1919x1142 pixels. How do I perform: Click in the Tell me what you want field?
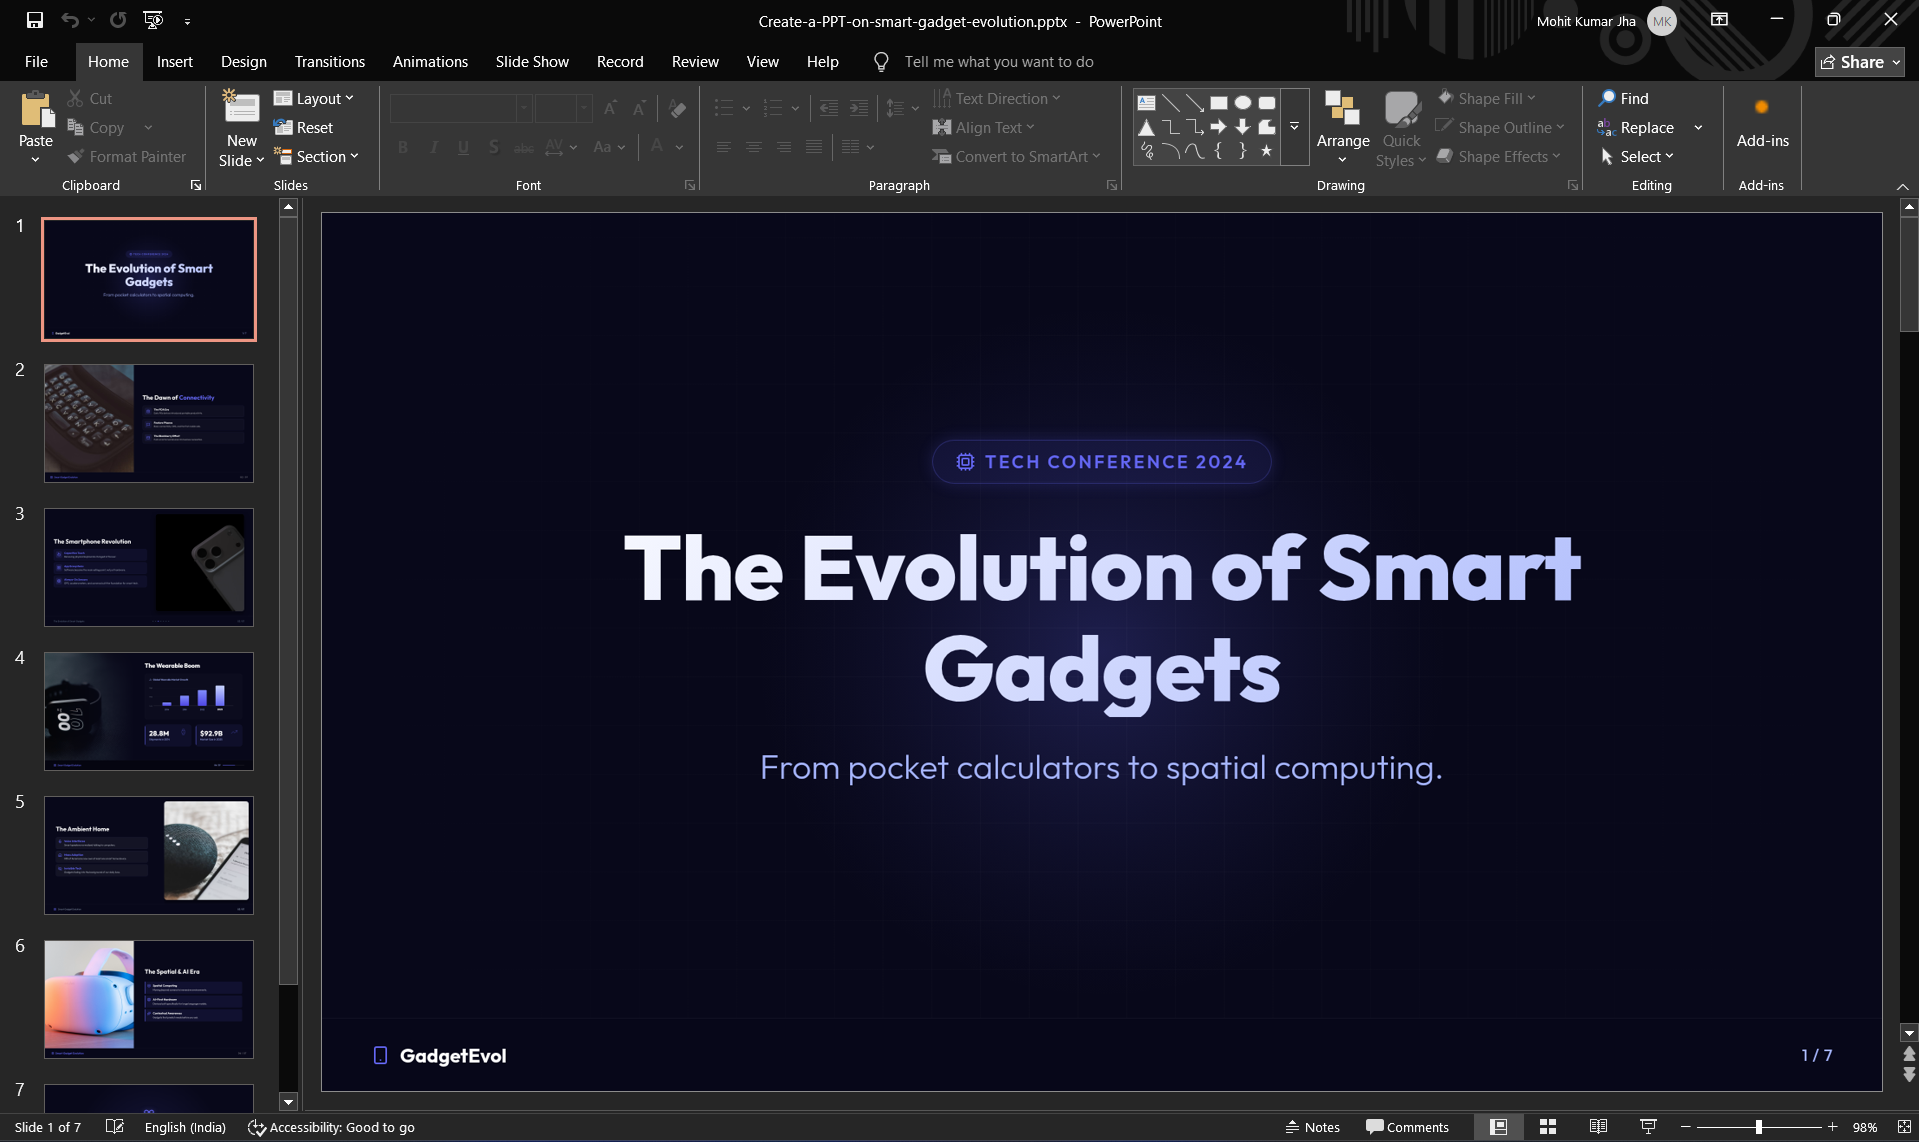[x=999, y=62]
